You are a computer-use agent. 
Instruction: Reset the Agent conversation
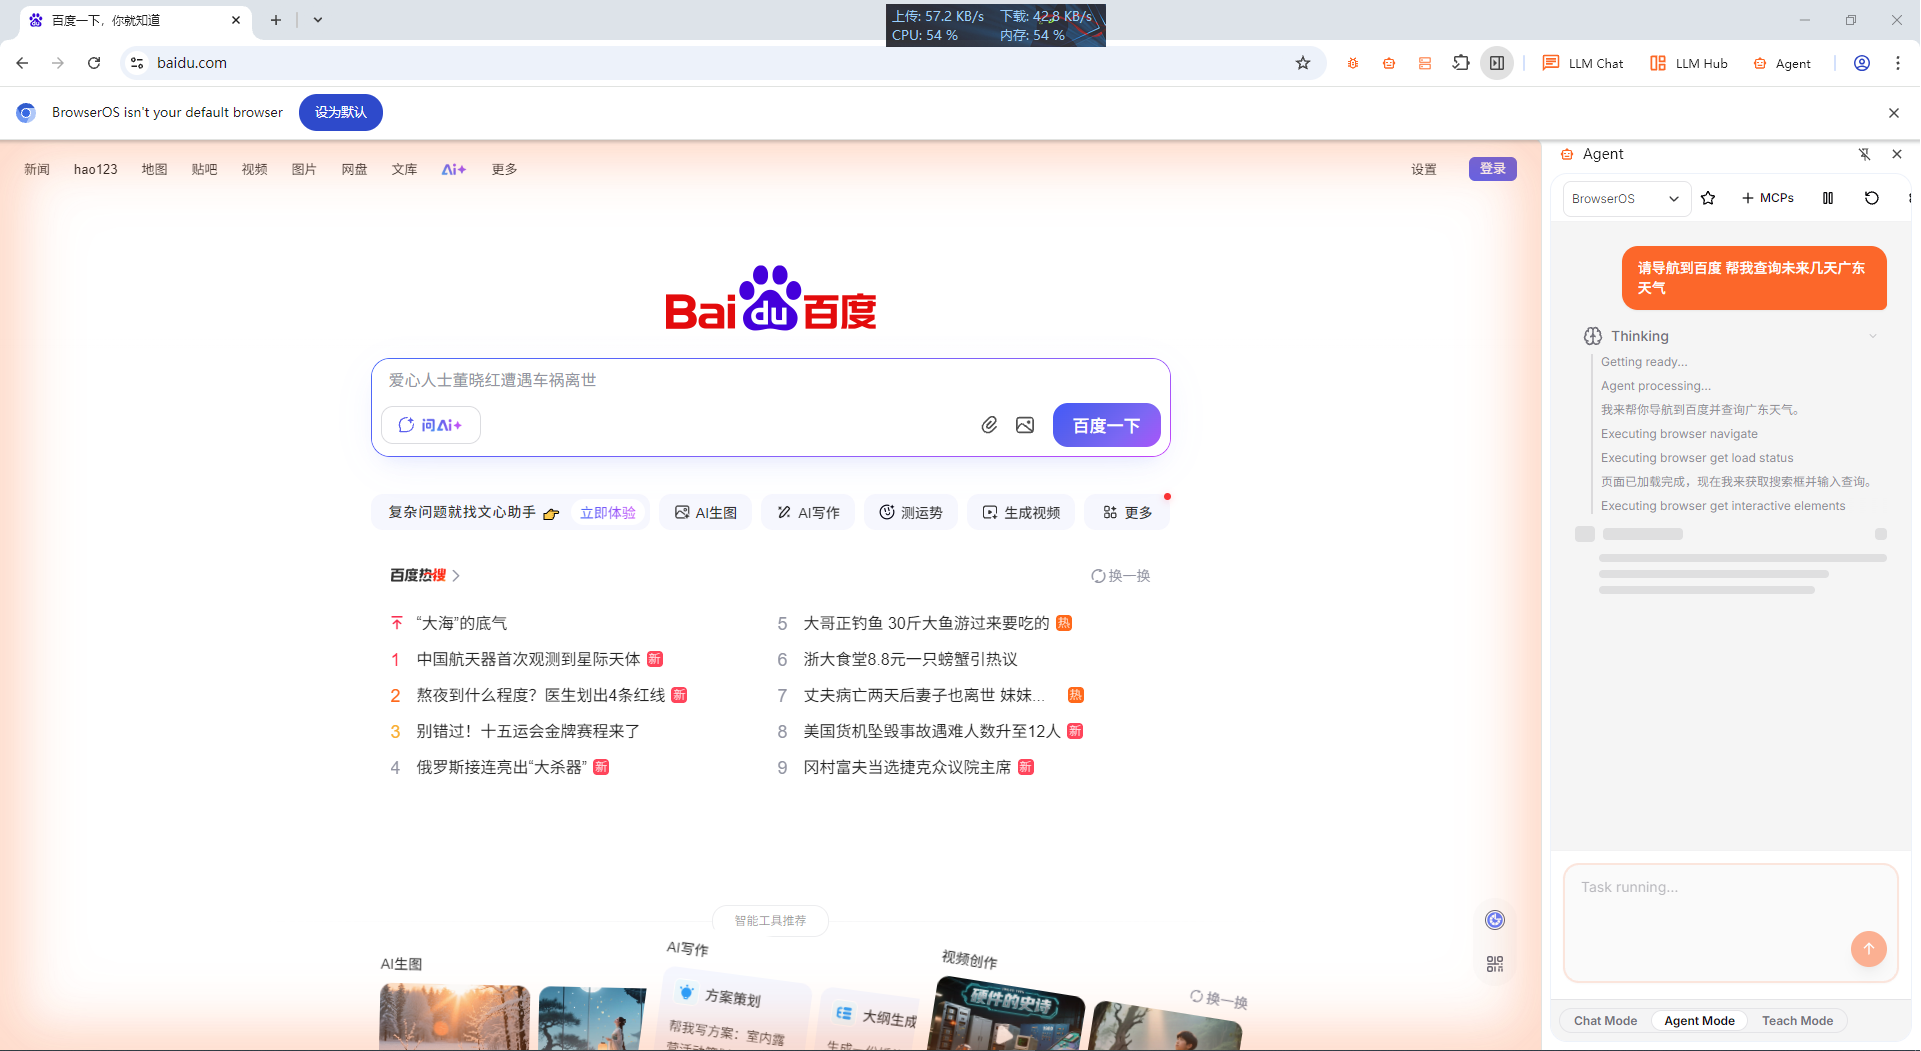coord(1872,198)
